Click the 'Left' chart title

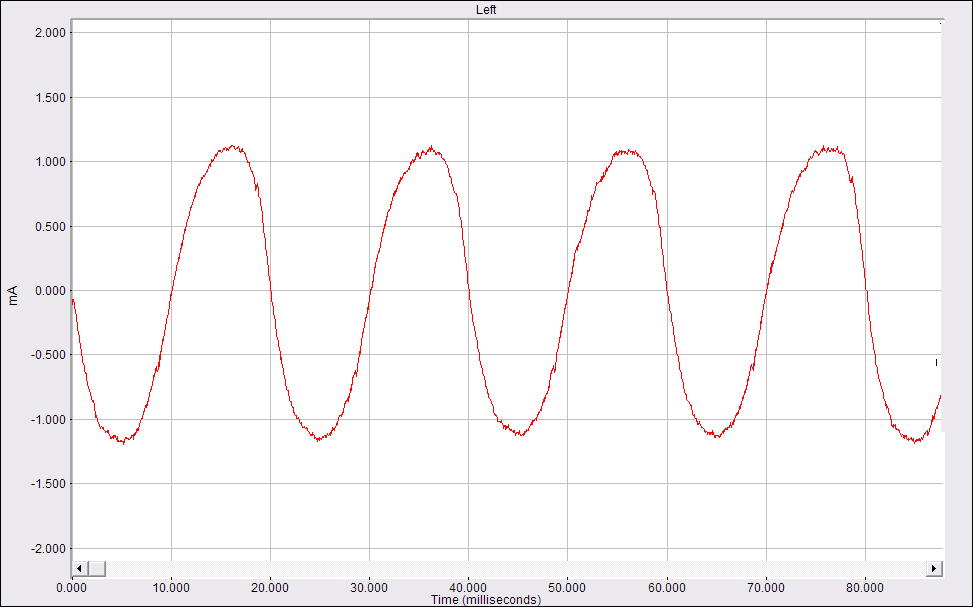tap(486, 10)
